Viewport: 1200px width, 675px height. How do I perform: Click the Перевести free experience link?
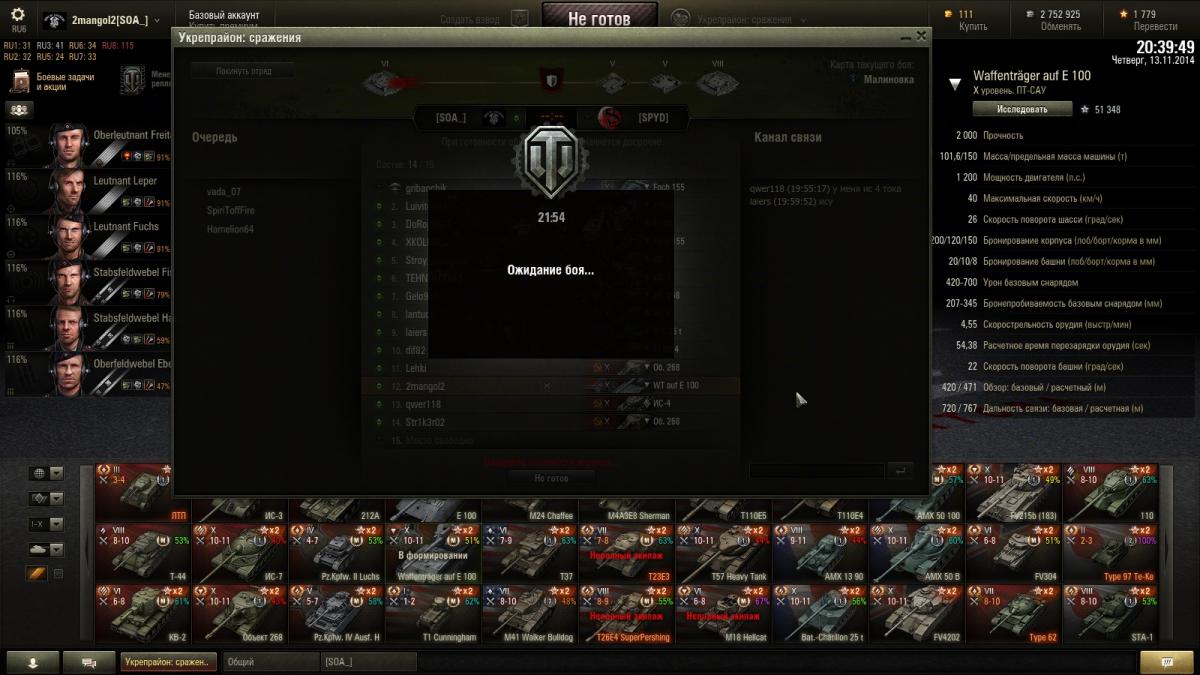point(1154,27)
